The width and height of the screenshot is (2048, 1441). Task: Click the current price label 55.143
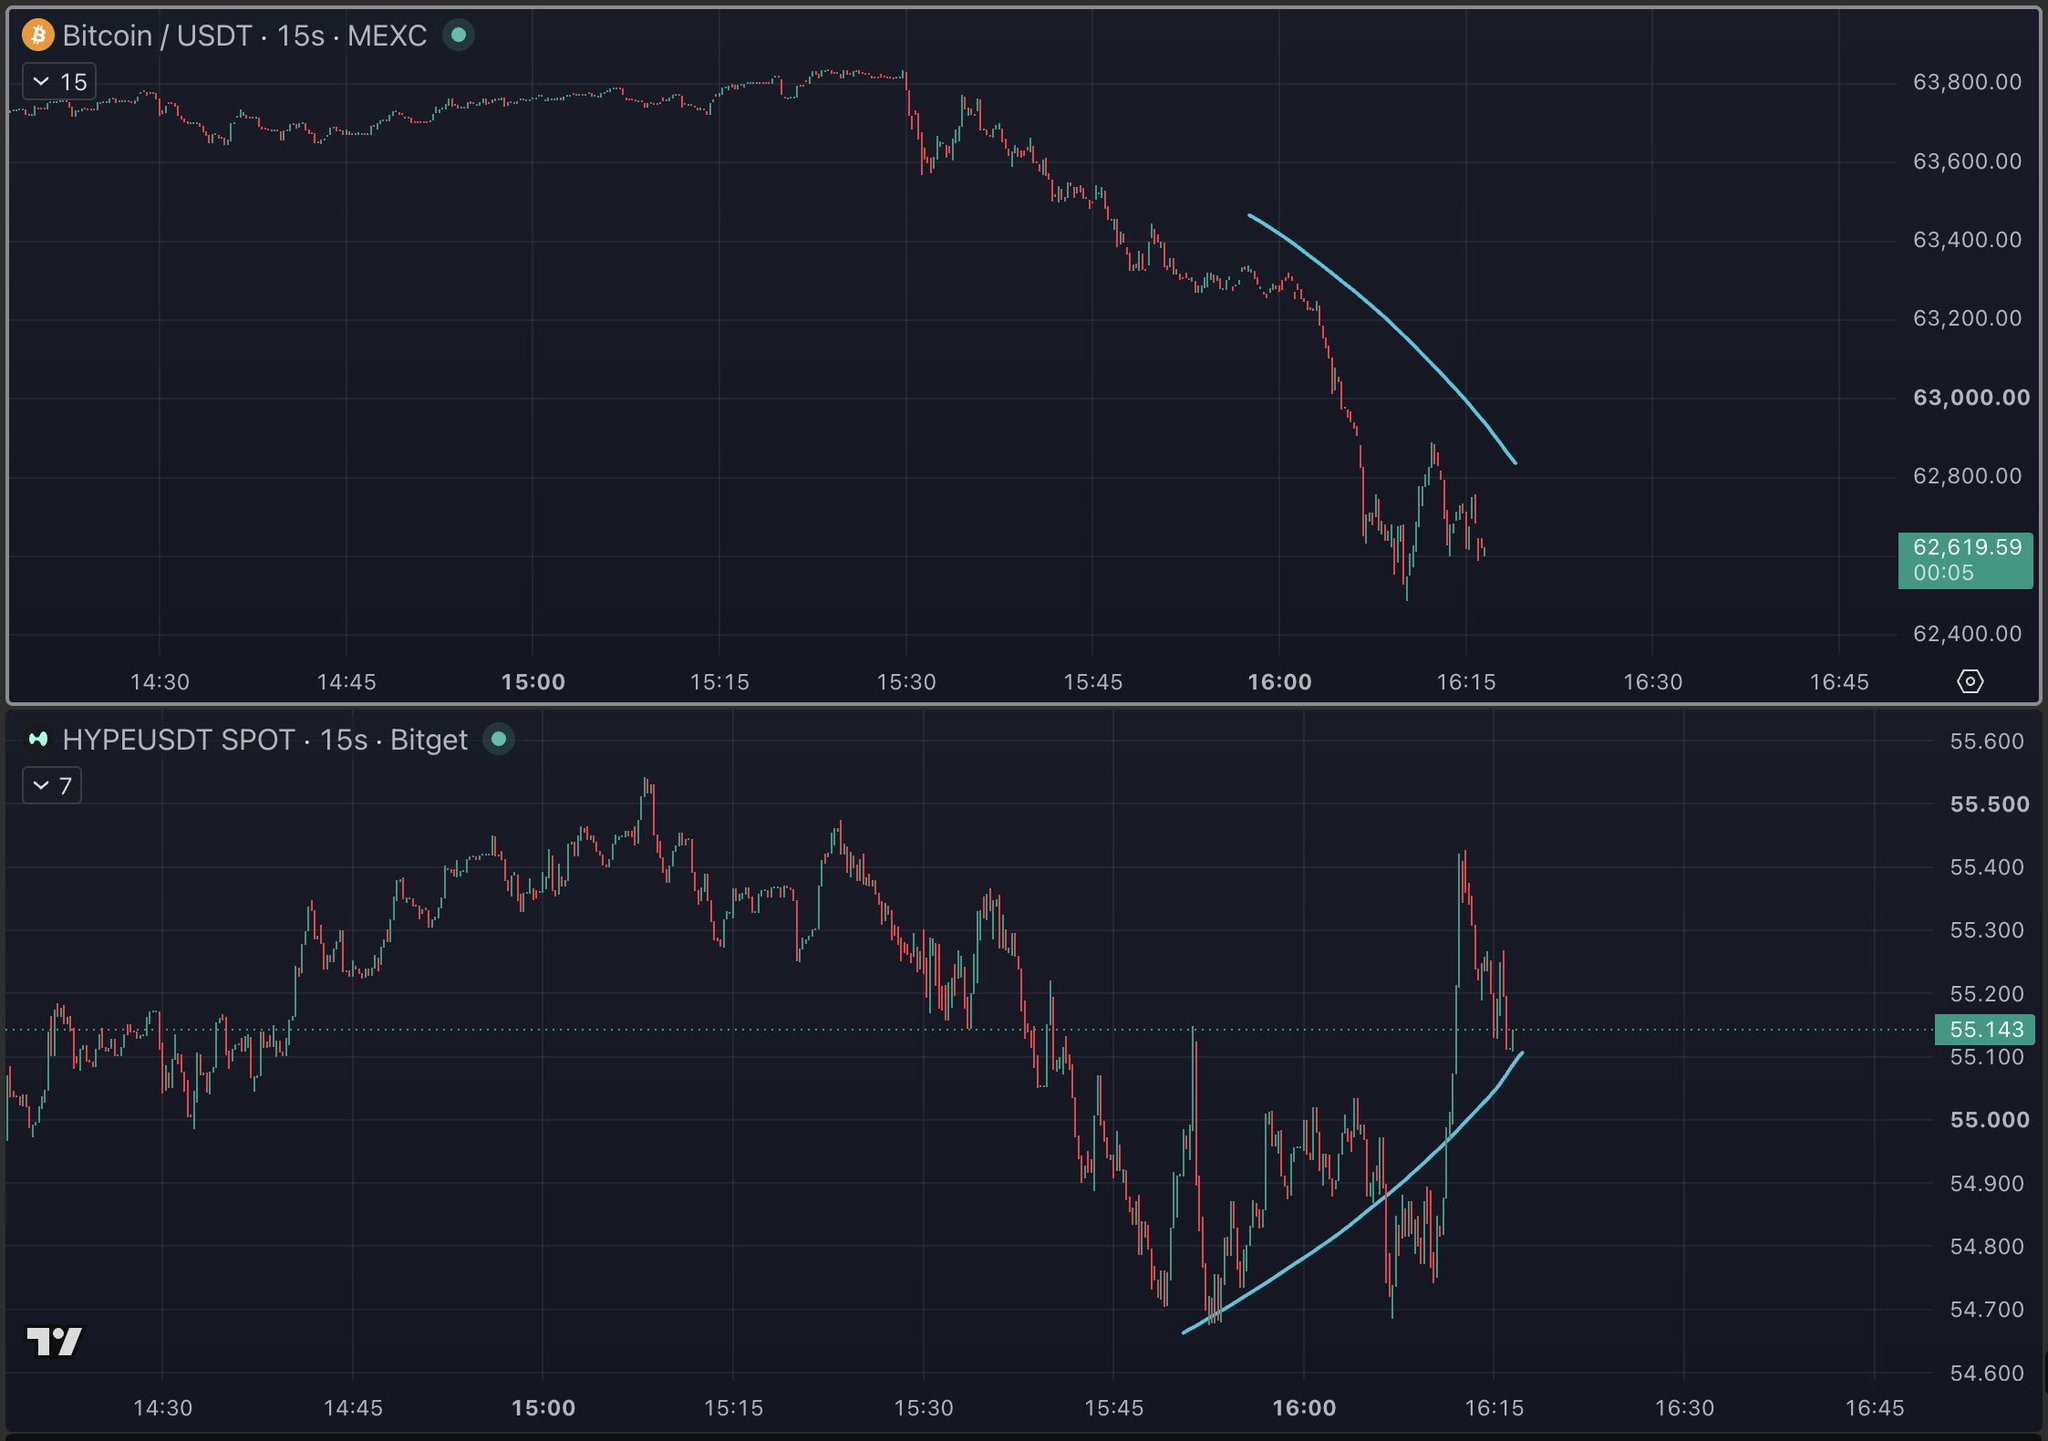pyautogui.click(x=1985, y=1029)
